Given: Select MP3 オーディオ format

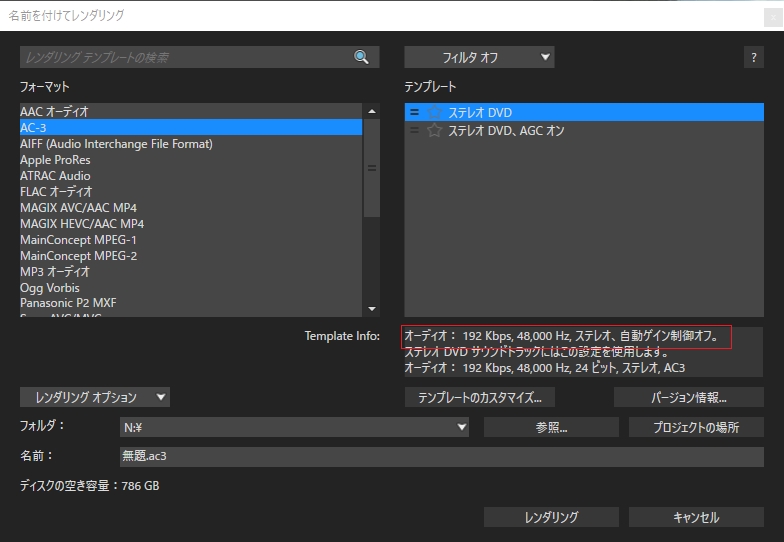Looking at the screenshot, I should pyautogui.click(x=190, y=272).
